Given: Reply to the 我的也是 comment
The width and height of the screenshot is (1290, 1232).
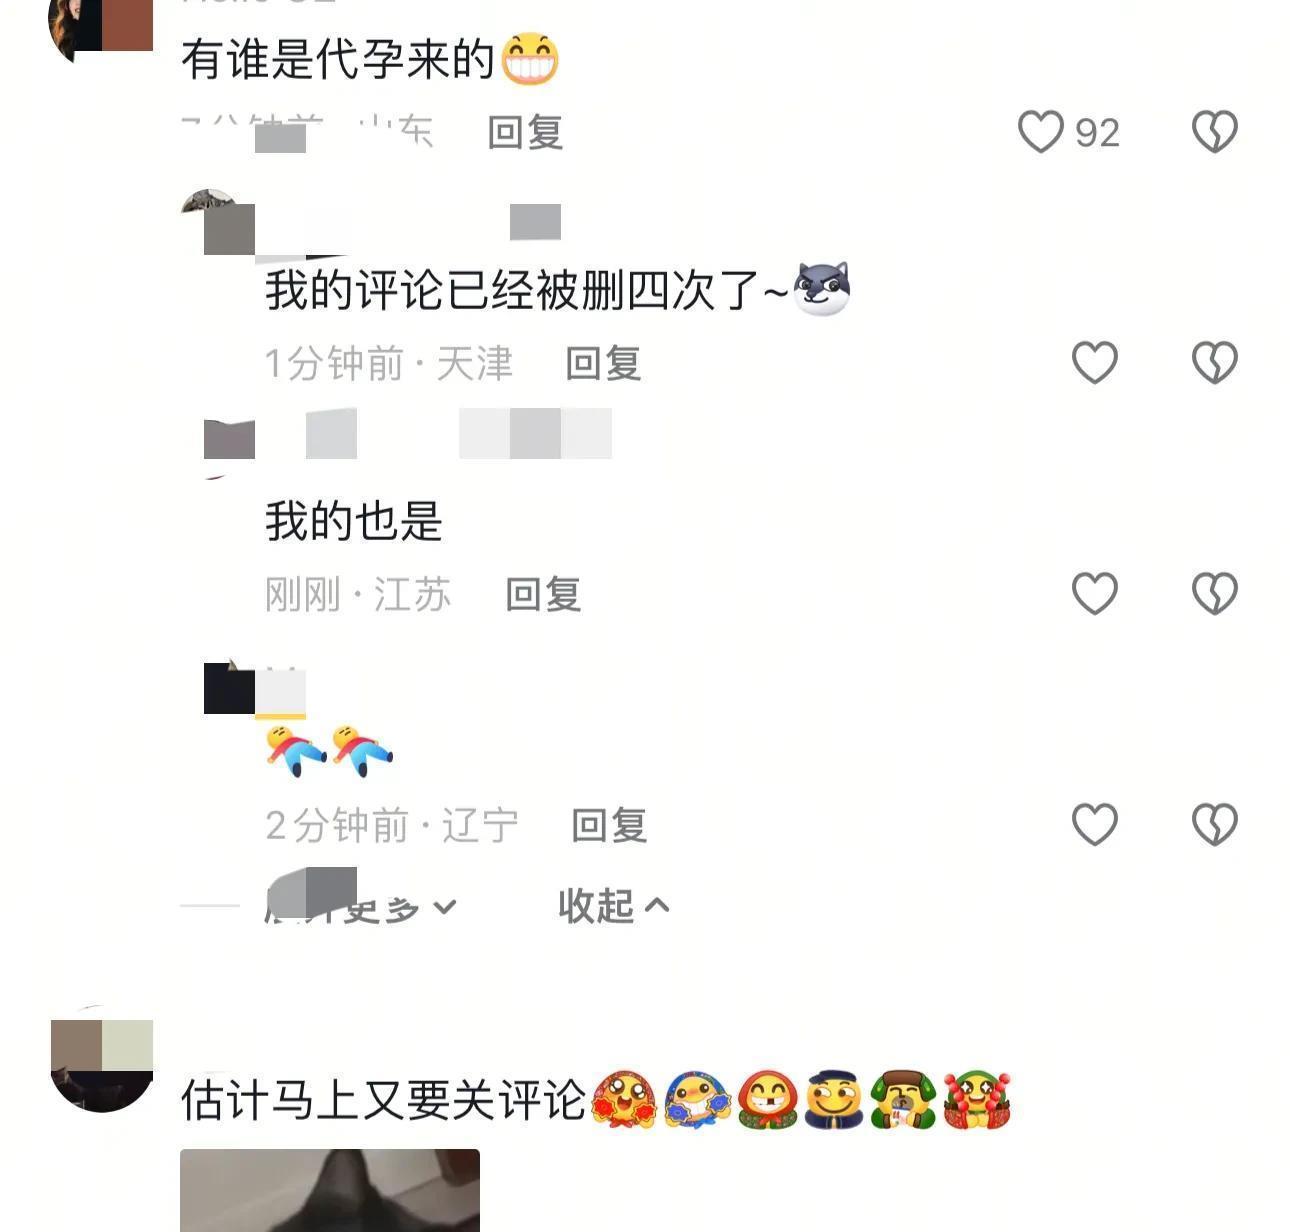Looking at the screenshot, I should pyautogui.click(x=543, y=594).
